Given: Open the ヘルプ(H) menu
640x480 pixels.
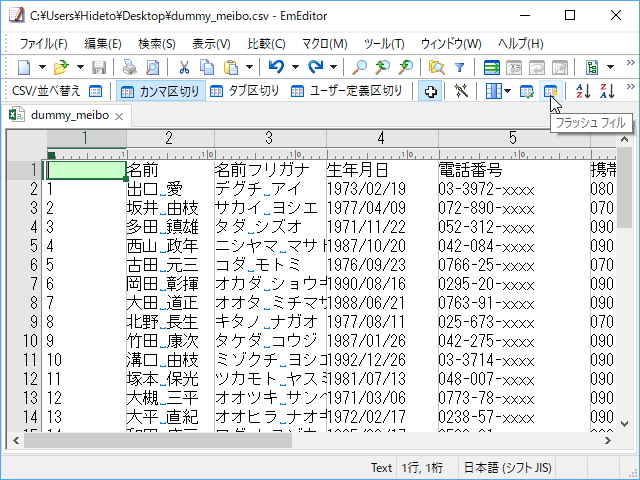Looking at the screenshot, I should click(520, 44).
